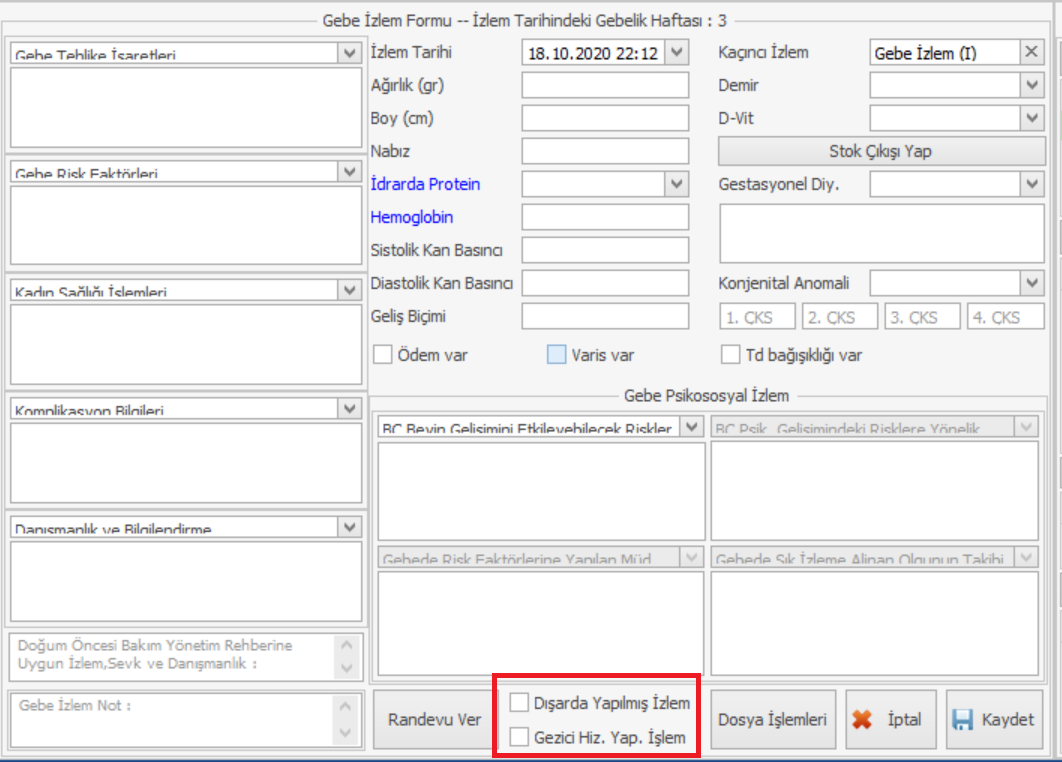Open Gebe Tehlike İşaretleri dropdown
The image size is (1062, 762).
(349, 53)
